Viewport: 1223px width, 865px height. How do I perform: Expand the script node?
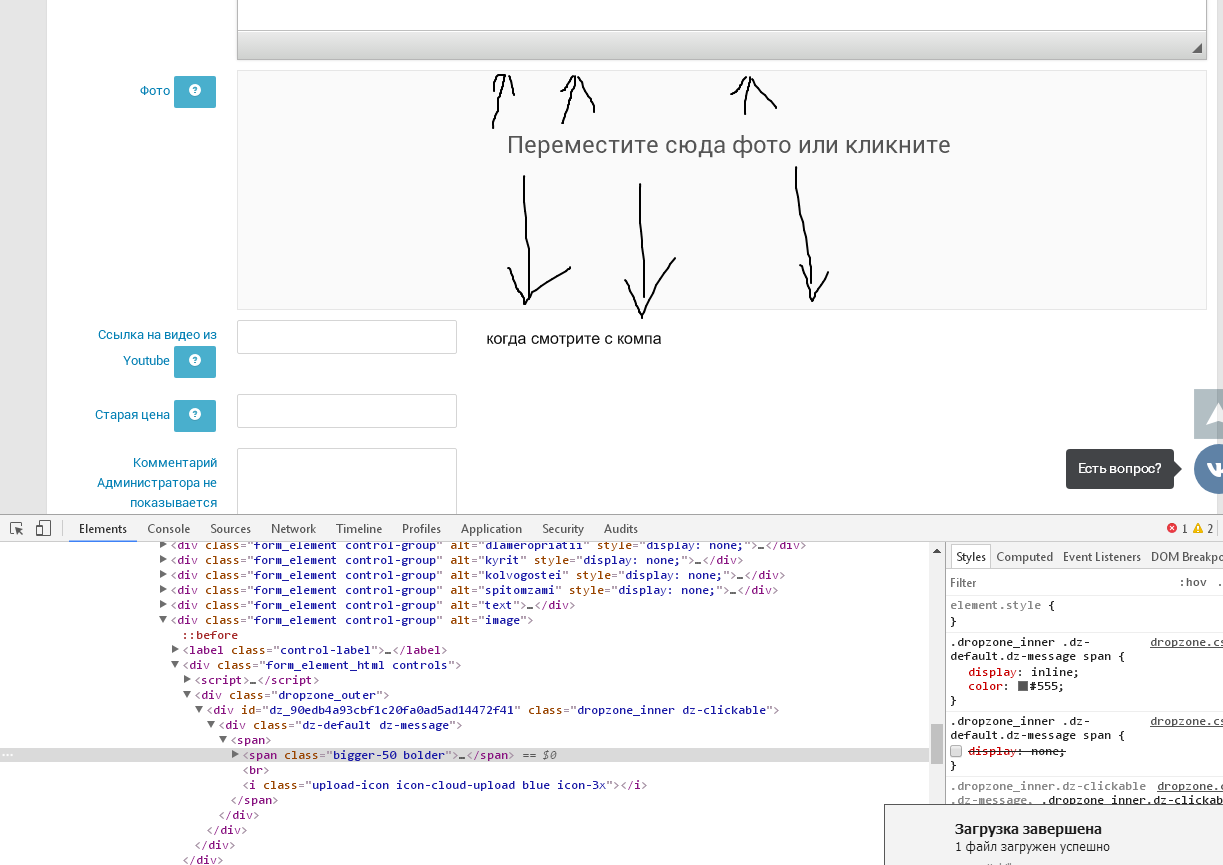[x=187, y=680]
